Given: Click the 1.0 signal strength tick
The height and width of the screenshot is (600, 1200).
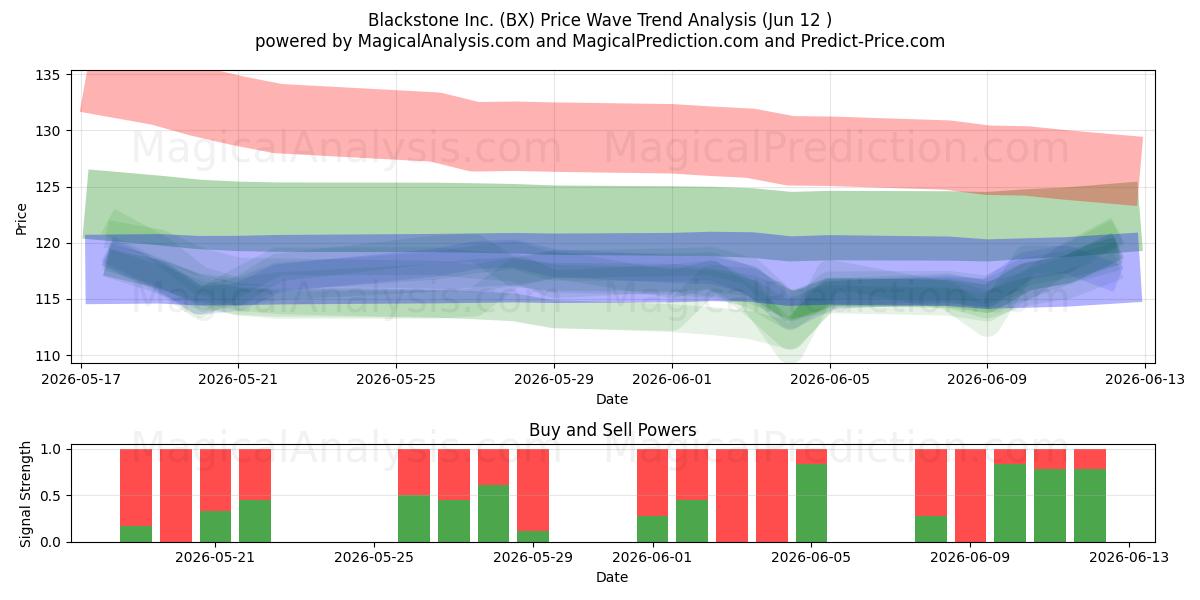Looking at the screenshot, I should [x=51, y=449].
